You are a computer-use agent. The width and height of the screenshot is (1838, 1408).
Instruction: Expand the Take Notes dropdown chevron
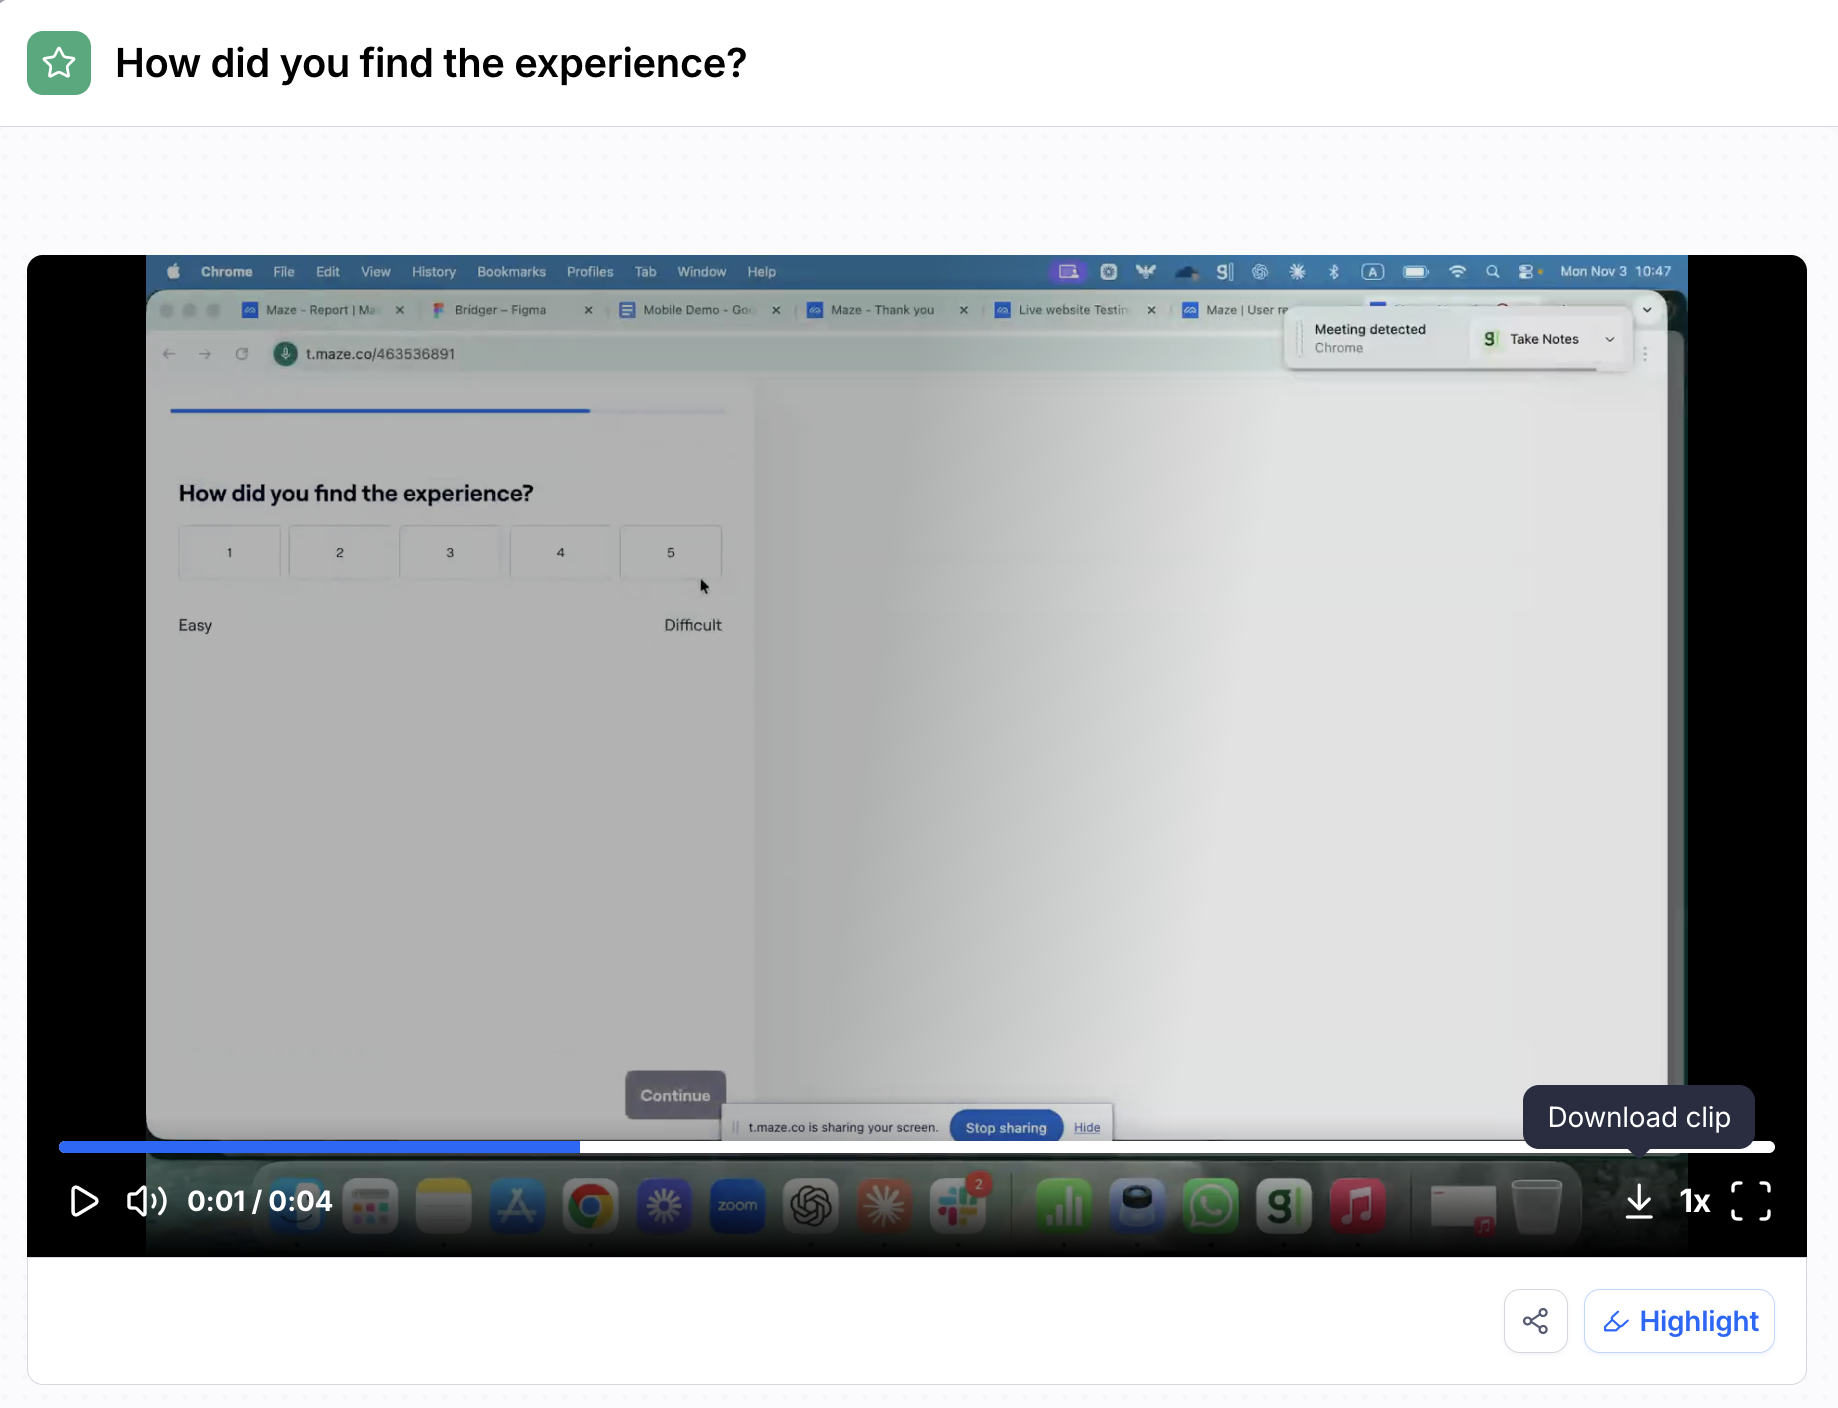click(1610, 339)
